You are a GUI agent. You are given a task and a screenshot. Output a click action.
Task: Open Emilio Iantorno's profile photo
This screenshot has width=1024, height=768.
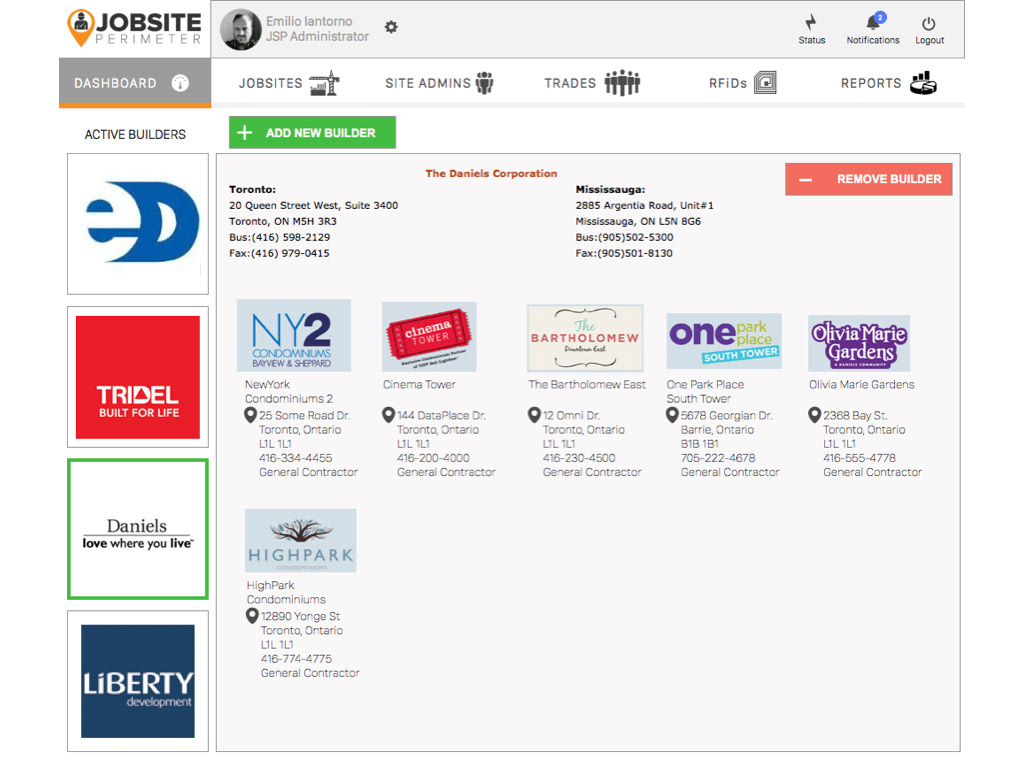241,29
